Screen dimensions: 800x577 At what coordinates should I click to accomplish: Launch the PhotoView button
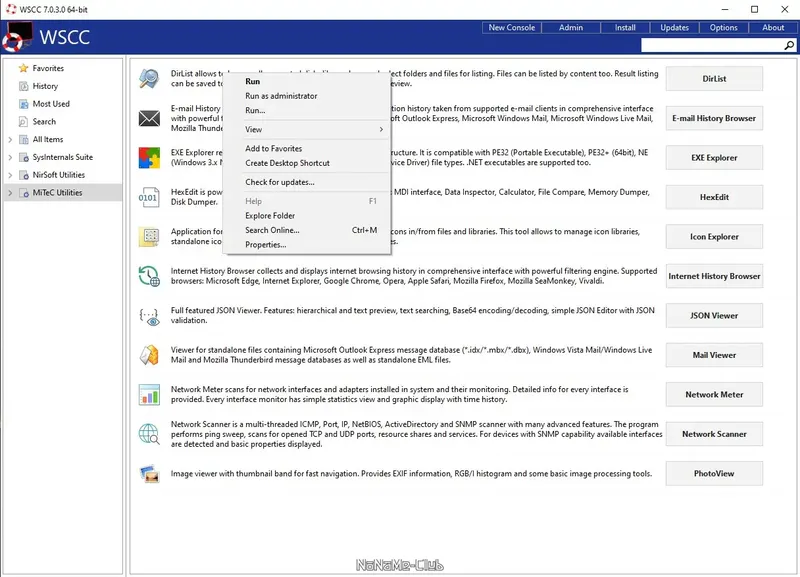tap(714, 473)
